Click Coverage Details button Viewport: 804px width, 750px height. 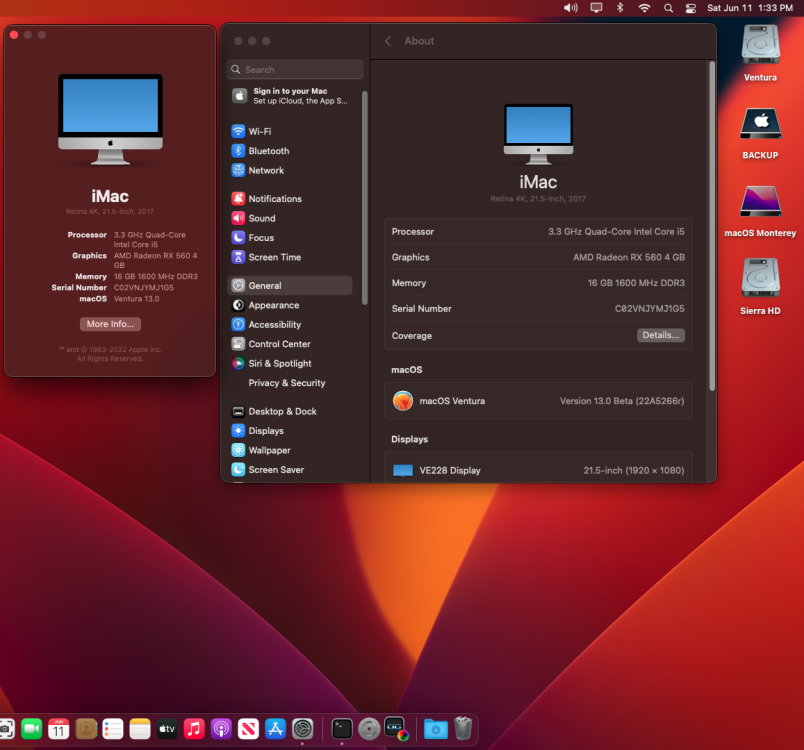pyautogui.click(x=660, y=335)
